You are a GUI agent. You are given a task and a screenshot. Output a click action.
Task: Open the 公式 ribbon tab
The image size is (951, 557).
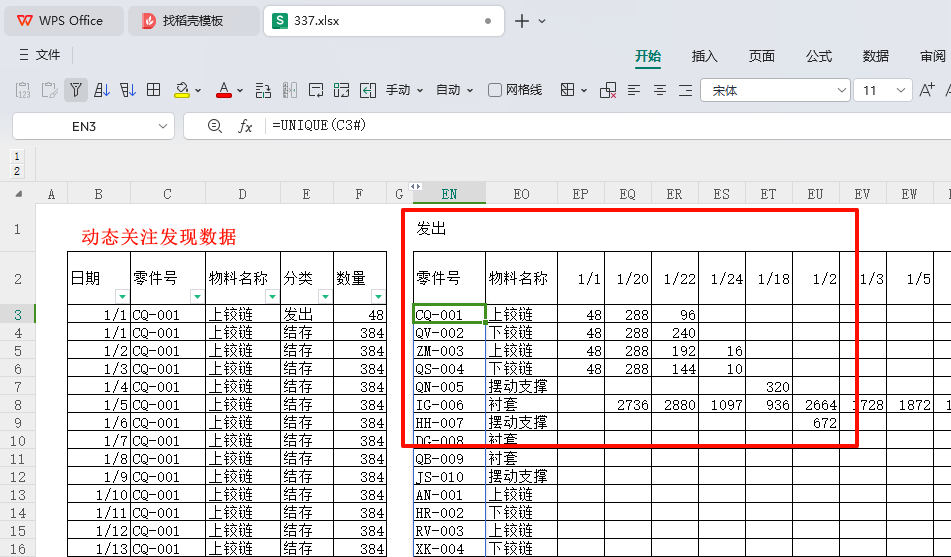(819, 56)
